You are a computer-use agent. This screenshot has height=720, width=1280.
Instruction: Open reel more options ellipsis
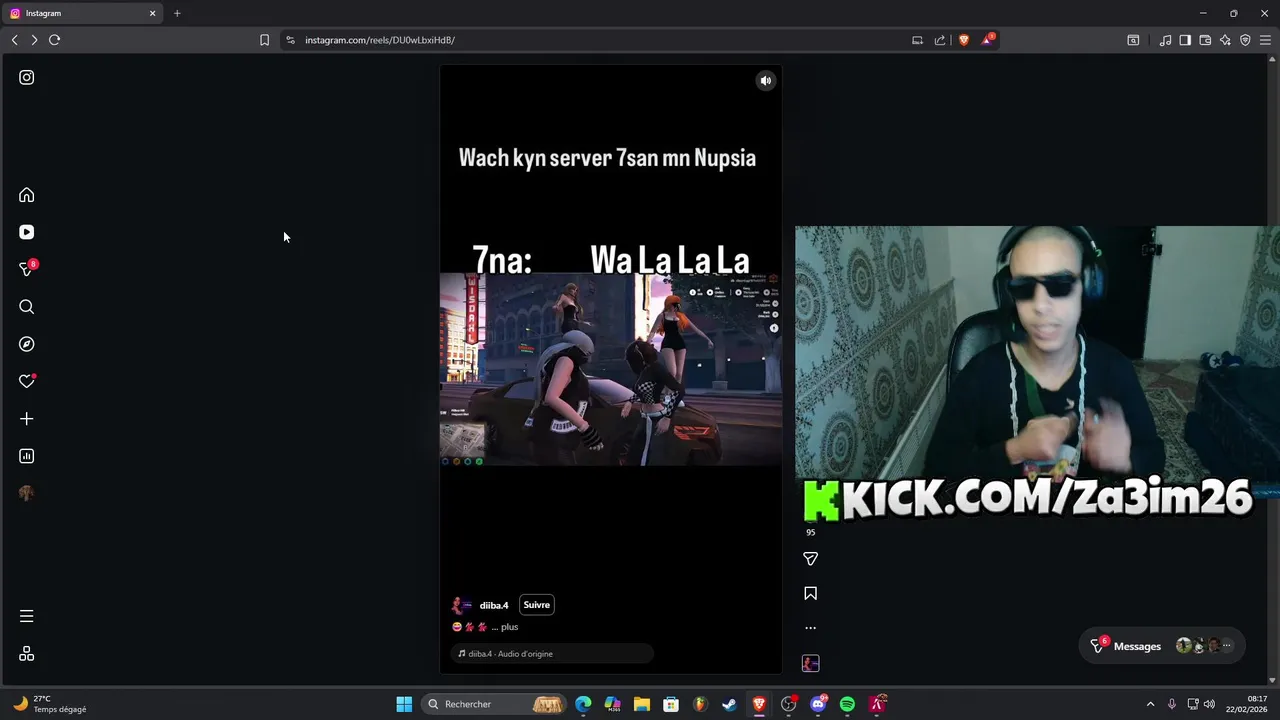click(x=811, y=628)
